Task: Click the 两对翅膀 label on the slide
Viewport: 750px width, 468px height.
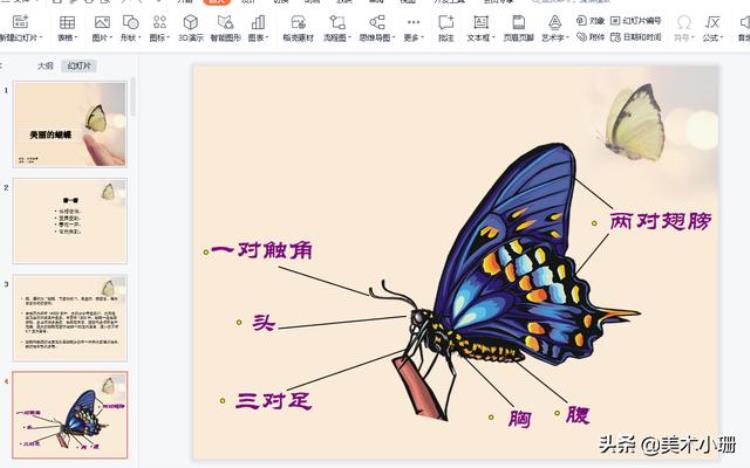Action: pyautogui.click(x=661, y=221)
